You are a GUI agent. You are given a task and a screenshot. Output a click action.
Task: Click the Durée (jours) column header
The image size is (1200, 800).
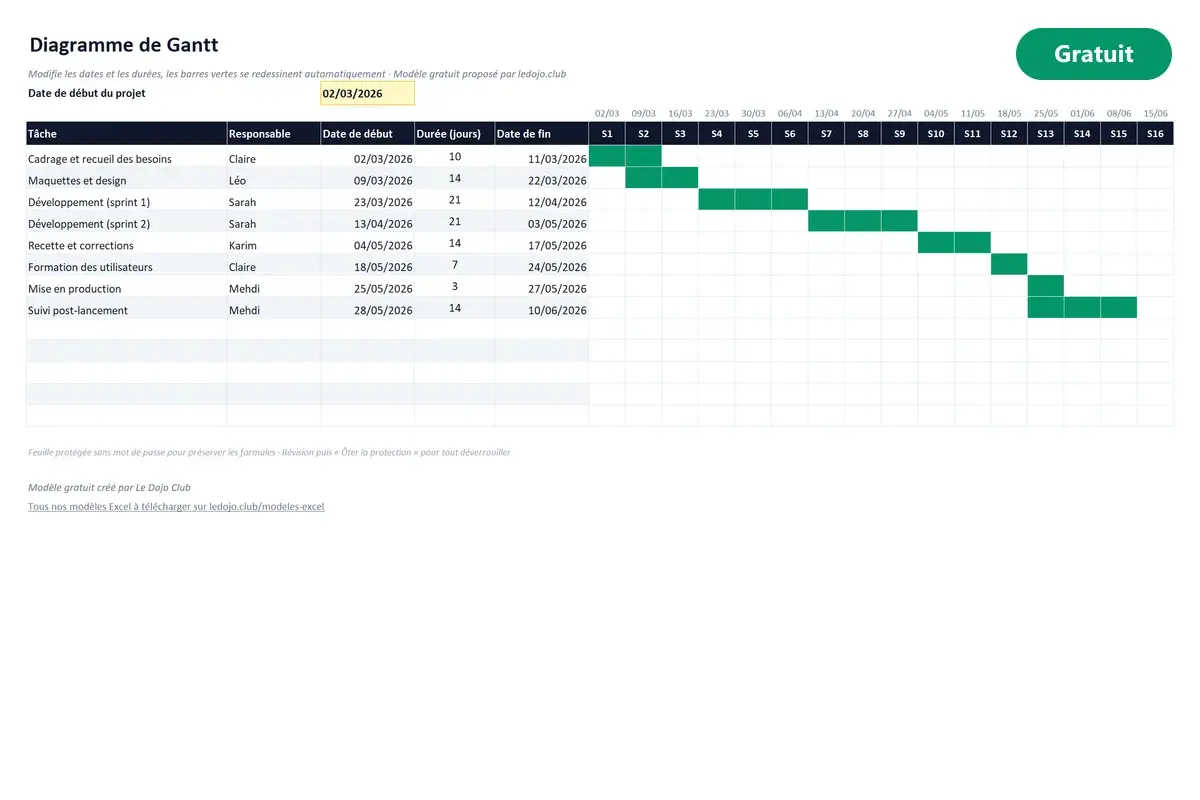(454, 133)
